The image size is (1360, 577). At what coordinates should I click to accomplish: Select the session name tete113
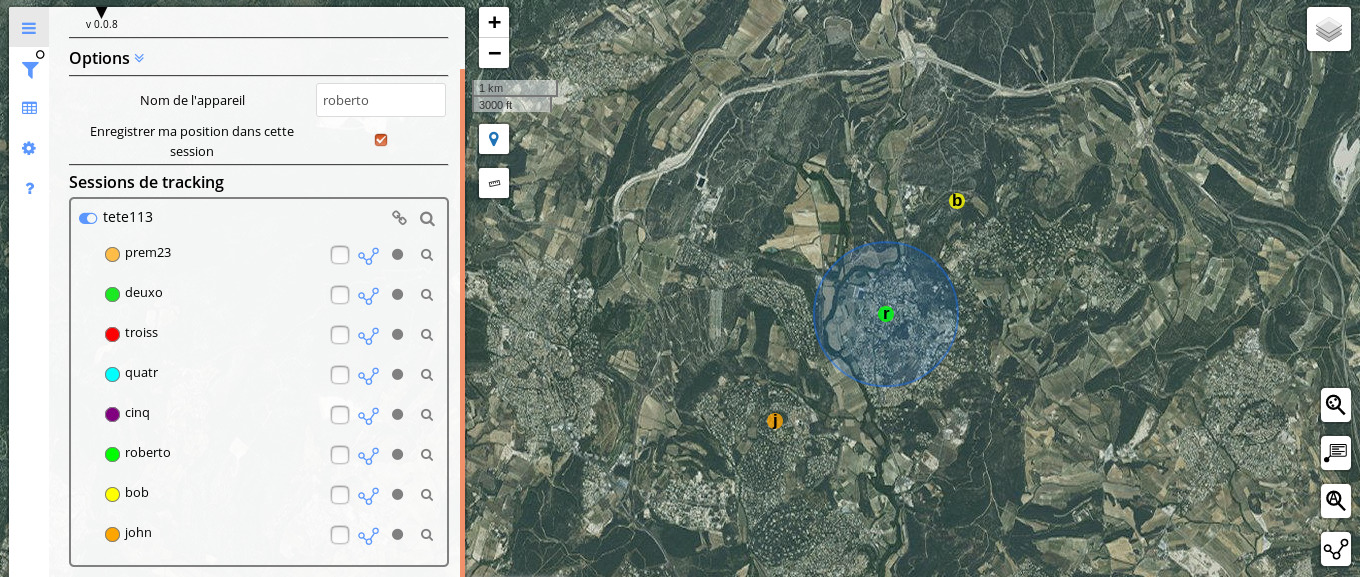click(x=128, y=217)
